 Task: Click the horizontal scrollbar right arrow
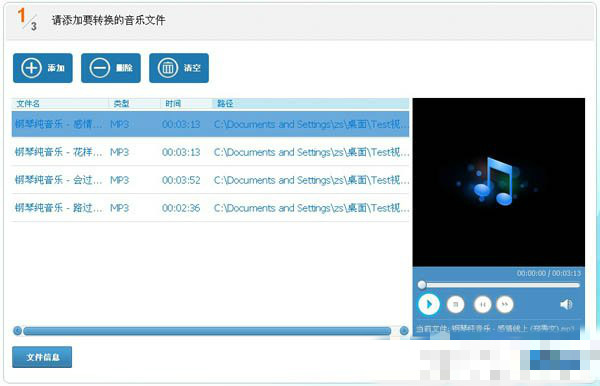404,331
